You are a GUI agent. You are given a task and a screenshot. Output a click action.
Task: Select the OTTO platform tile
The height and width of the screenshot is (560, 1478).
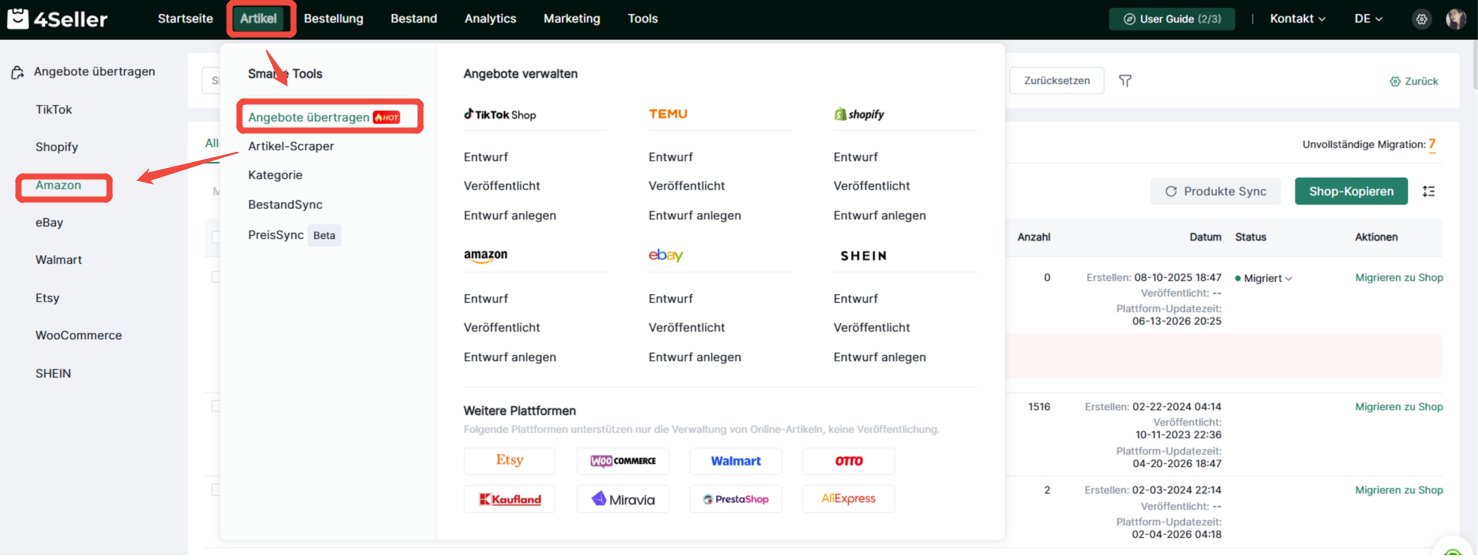point(849,461)
